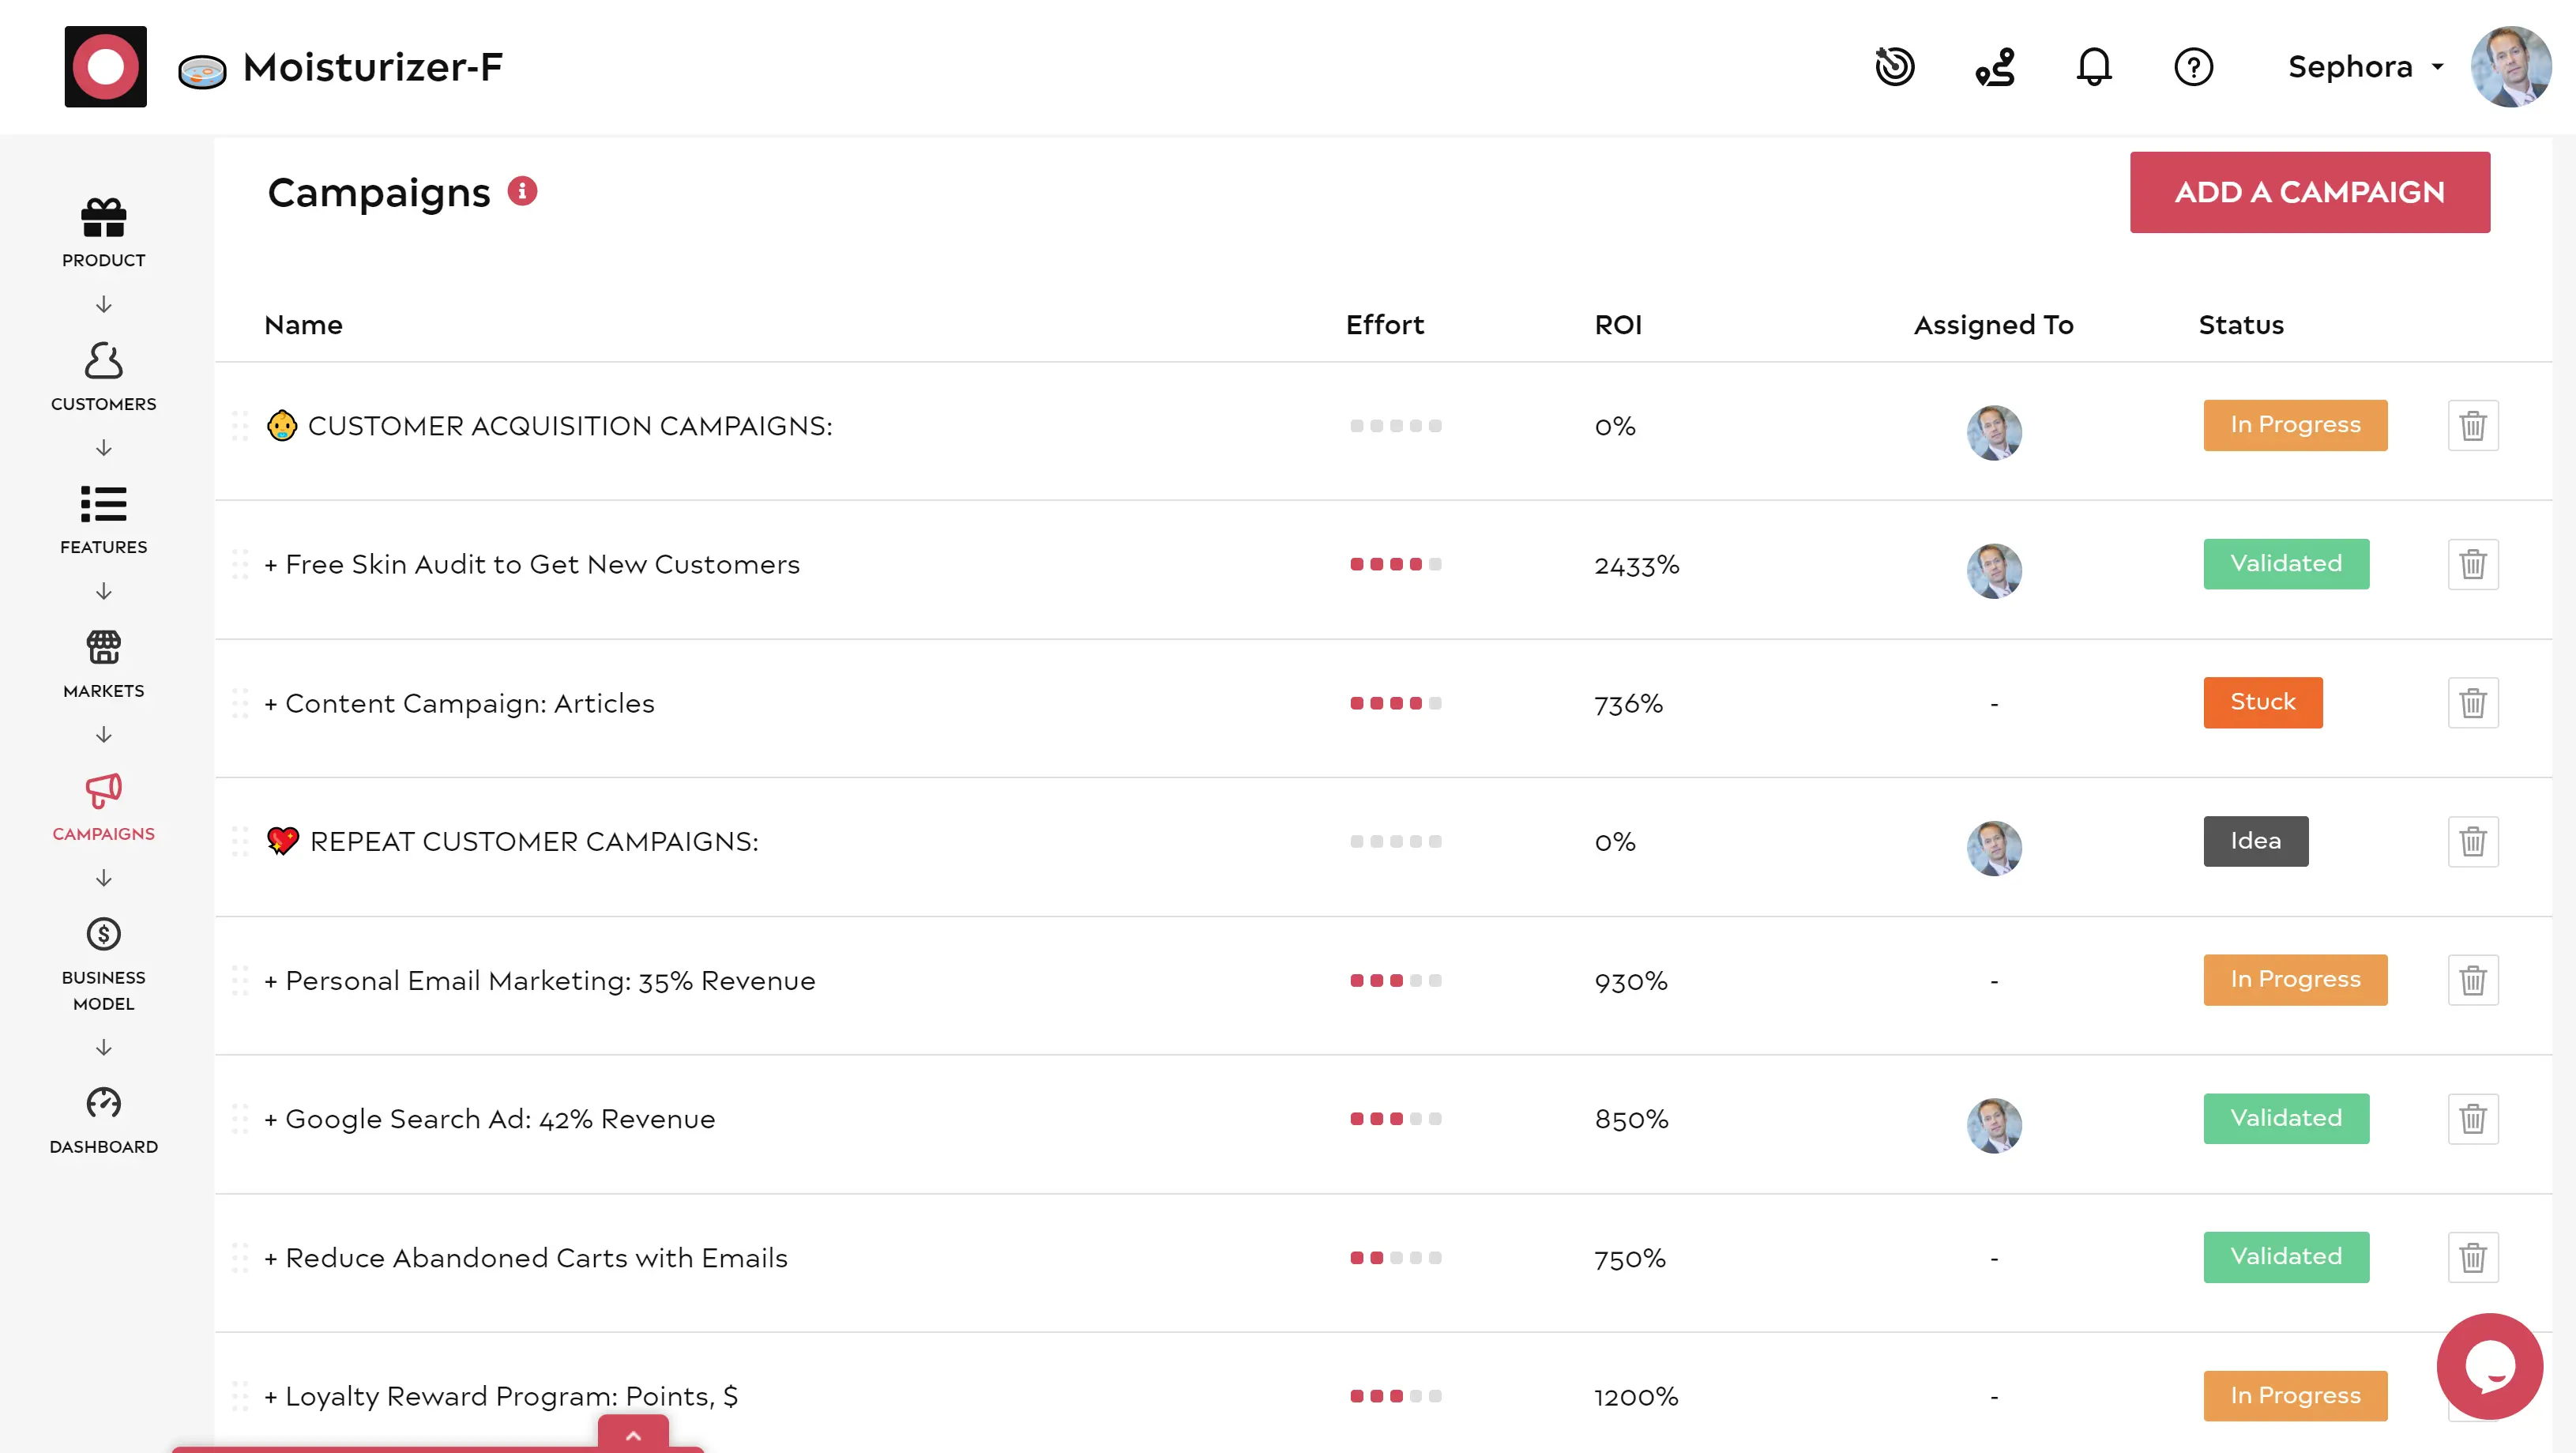2576x1453 pixels.
Task: Set effort dots for Reduce Abandoned Carts
Action: pyautogui.click(x=1395, y=1258)
